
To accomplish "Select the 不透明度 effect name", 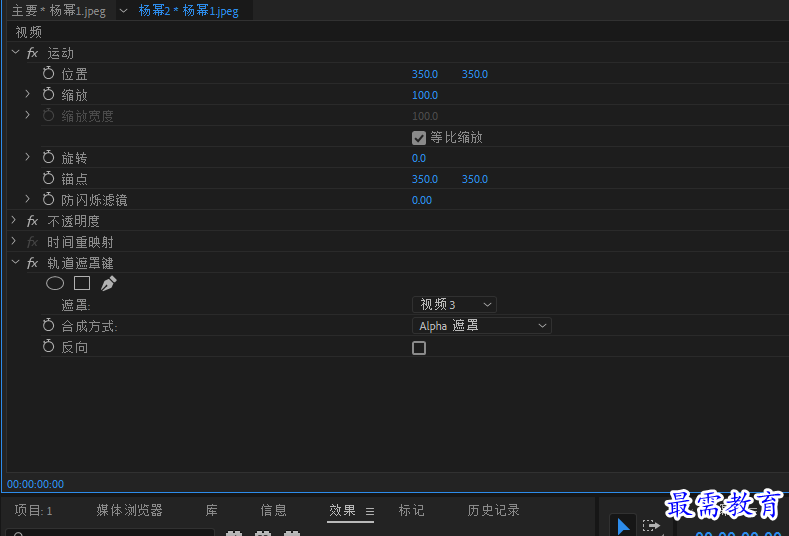I will tap(73, 221).
